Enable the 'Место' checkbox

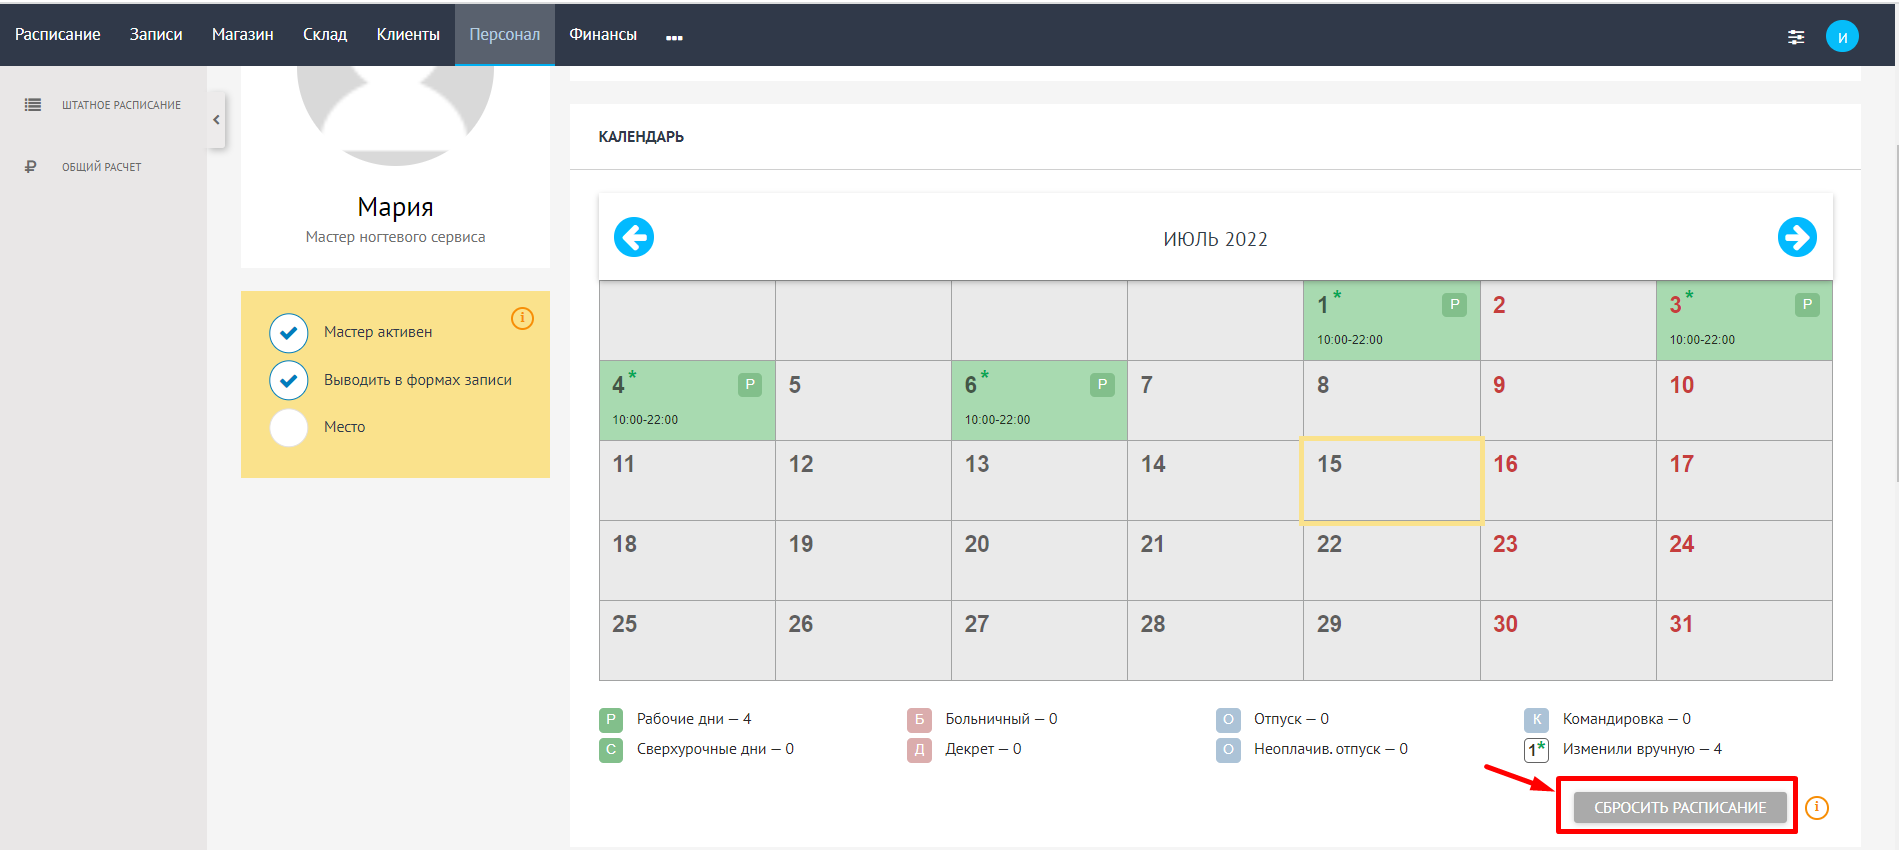(288, 427)
